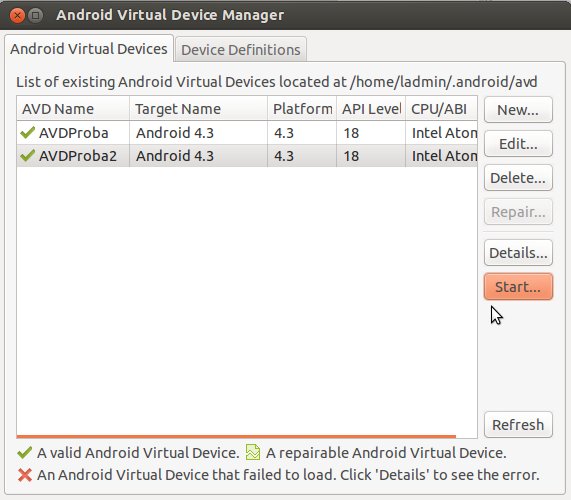
Task: Close the Android Virtual Device Manager window
Action: click(x=17, y=15)
